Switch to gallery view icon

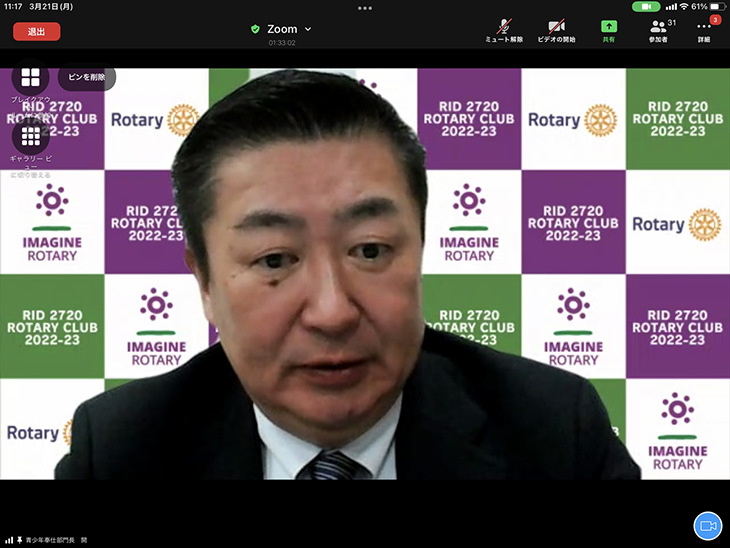[x=31, y=136]
